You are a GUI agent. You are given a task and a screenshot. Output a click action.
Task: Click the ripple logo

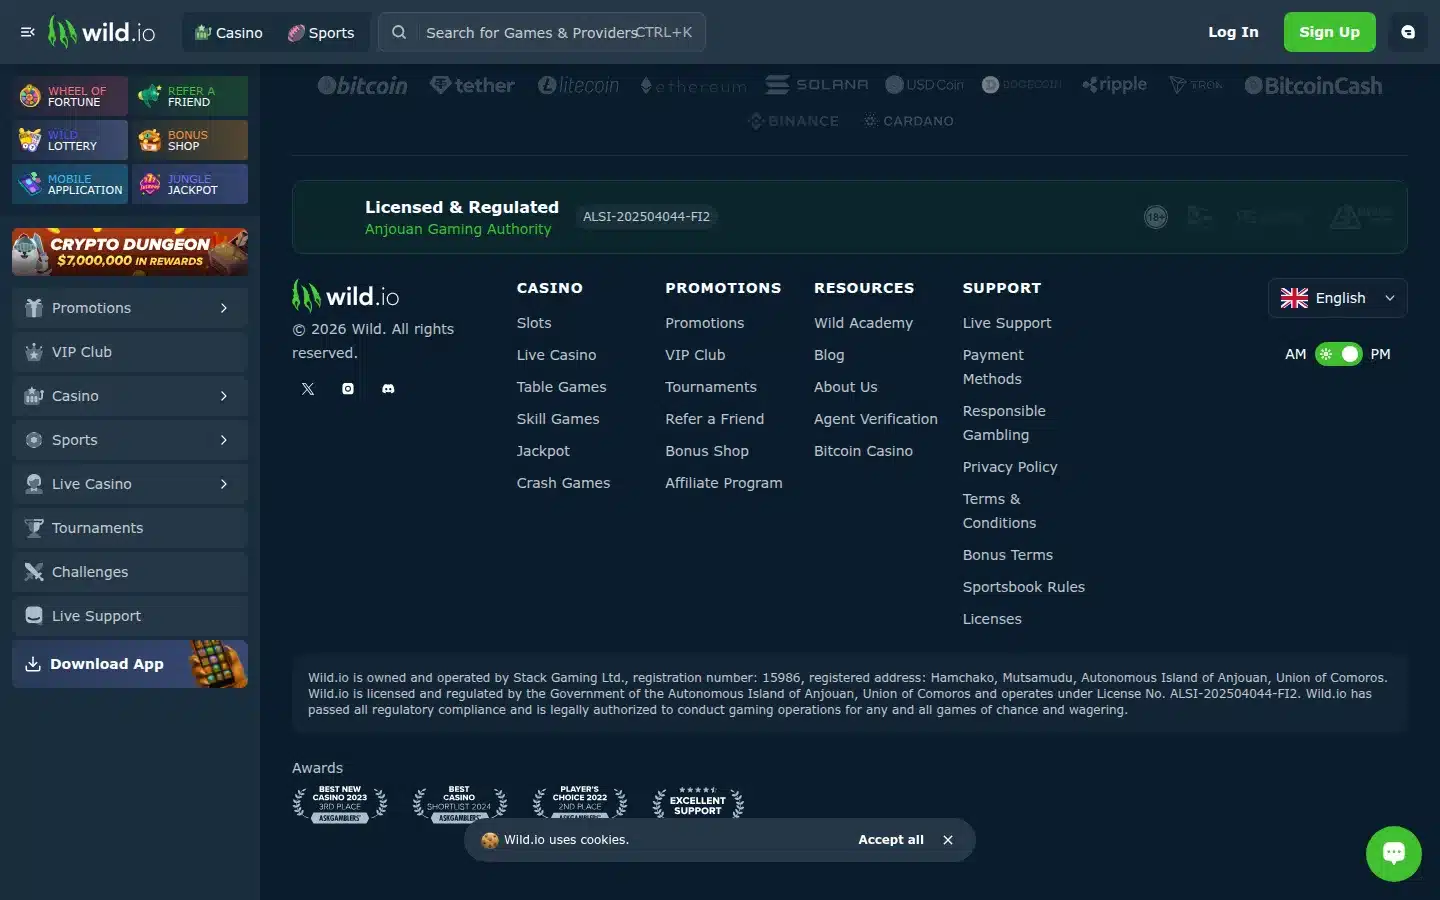pyautogui.click(x=1114, y=85)
